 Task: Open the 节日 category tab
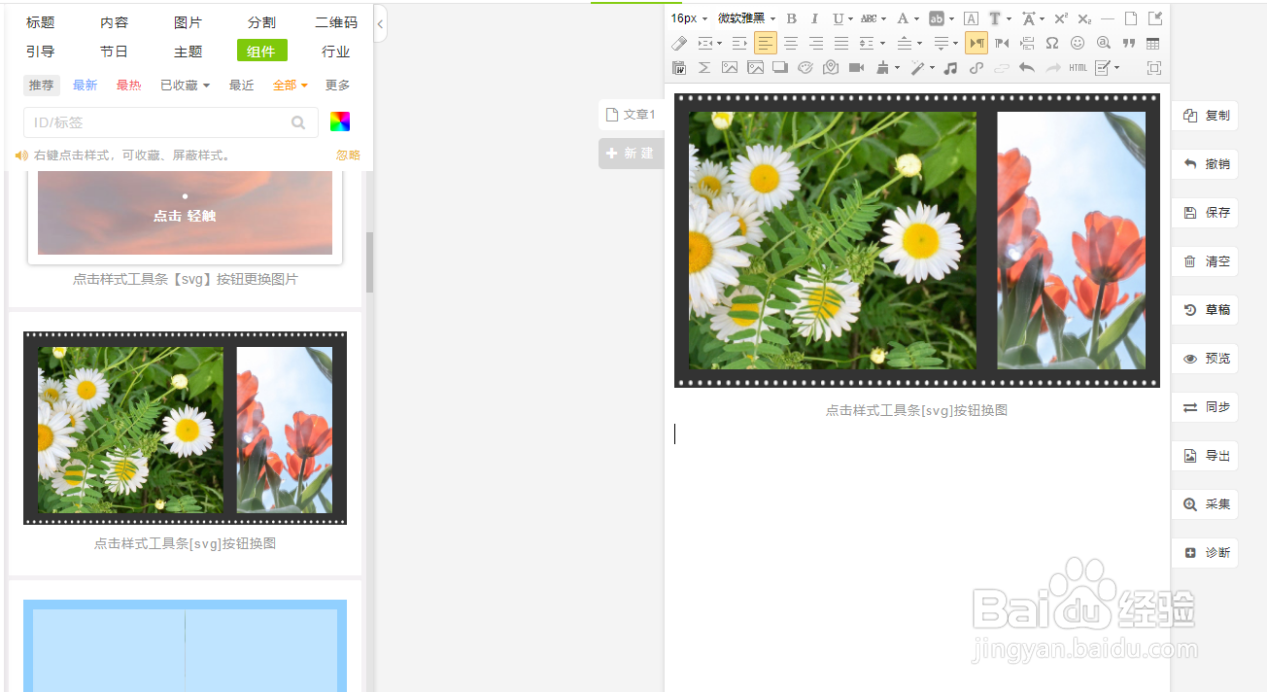click(114, 51)
